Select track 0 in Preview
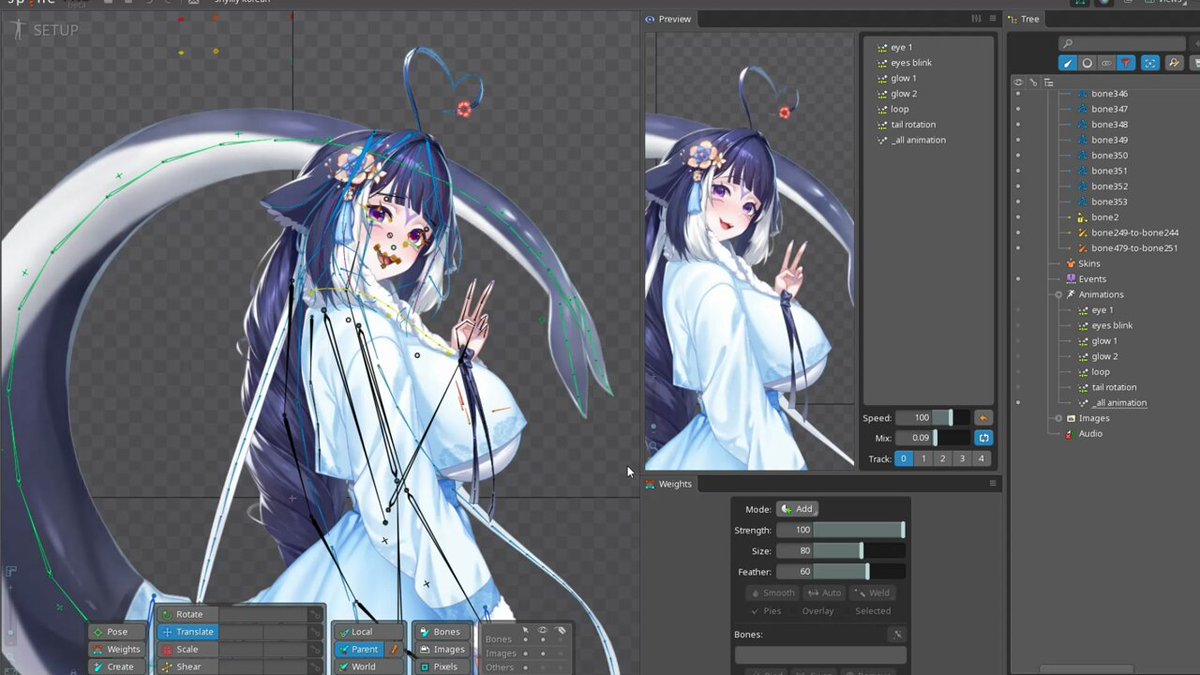Viewport: 1200px width, 675px height. [903, 459]
